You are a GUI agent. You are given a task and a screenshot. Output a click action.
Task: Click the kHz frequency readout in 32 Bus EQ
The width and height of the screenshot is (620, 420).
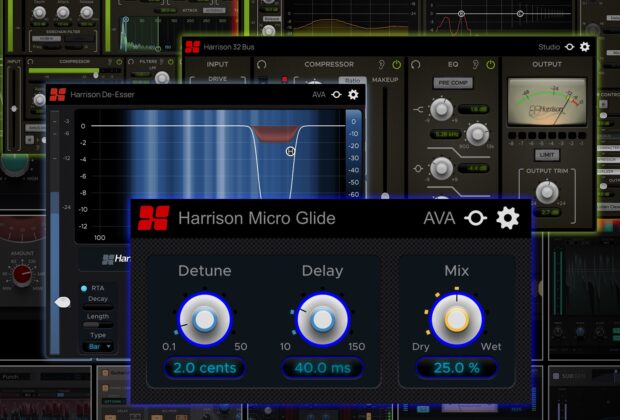(446, 134)
